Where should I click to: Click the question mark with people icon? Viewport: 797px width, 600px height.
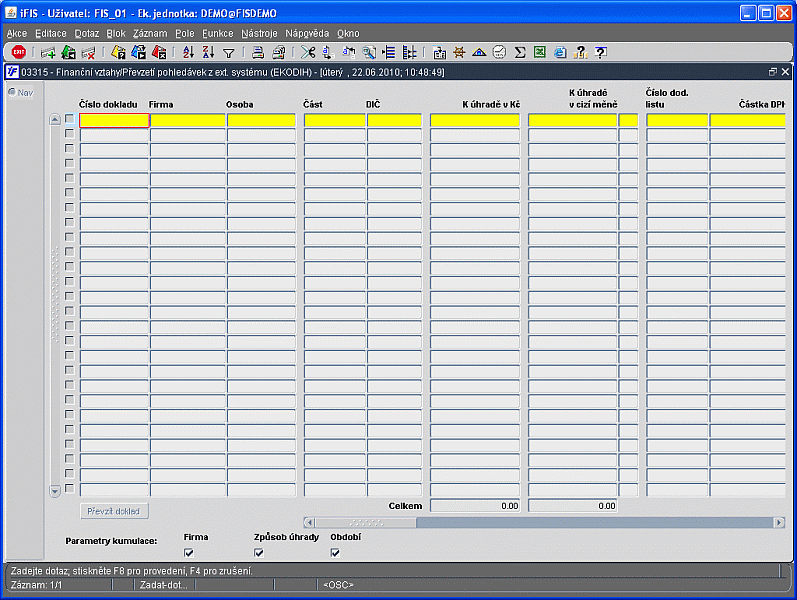pos(580,52)
